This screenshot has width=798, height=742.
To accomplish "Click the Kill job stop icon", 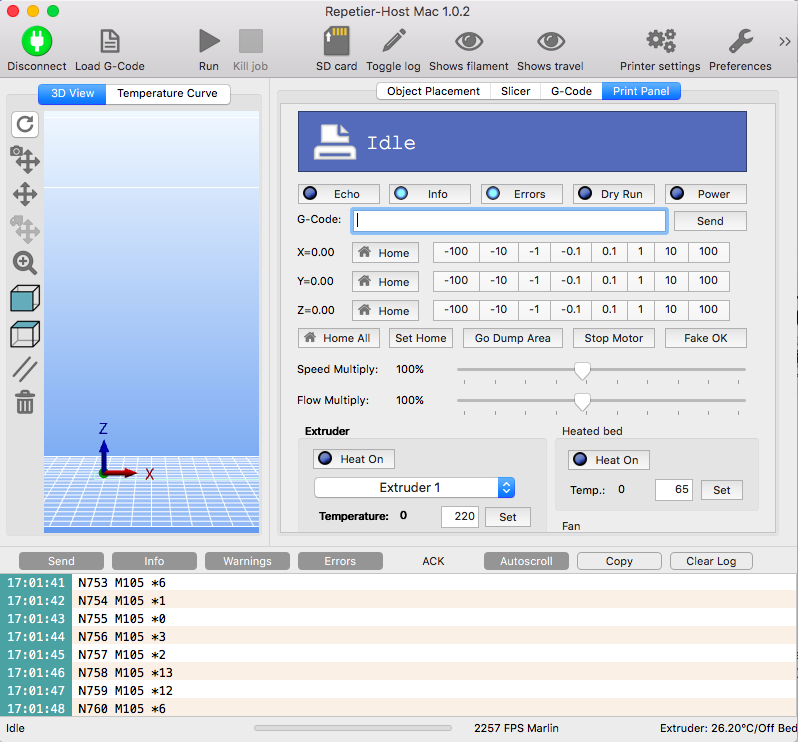I will (250, 41).
